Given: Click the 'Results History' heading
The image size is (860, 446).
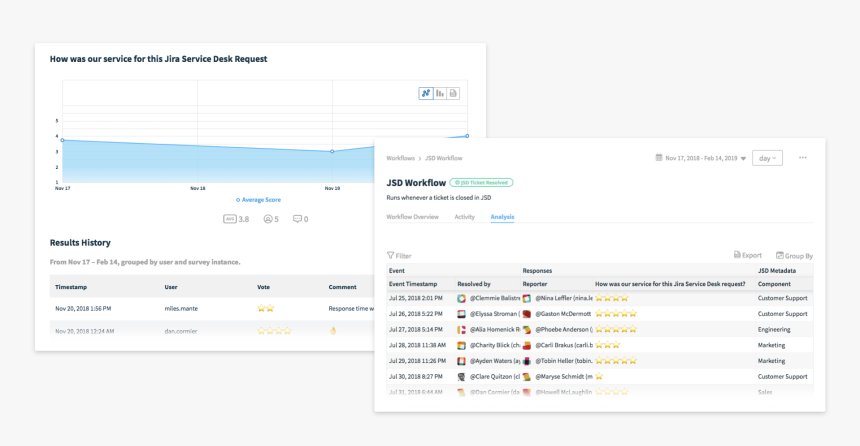Looking at the screenshot, I should pos(80,242).
